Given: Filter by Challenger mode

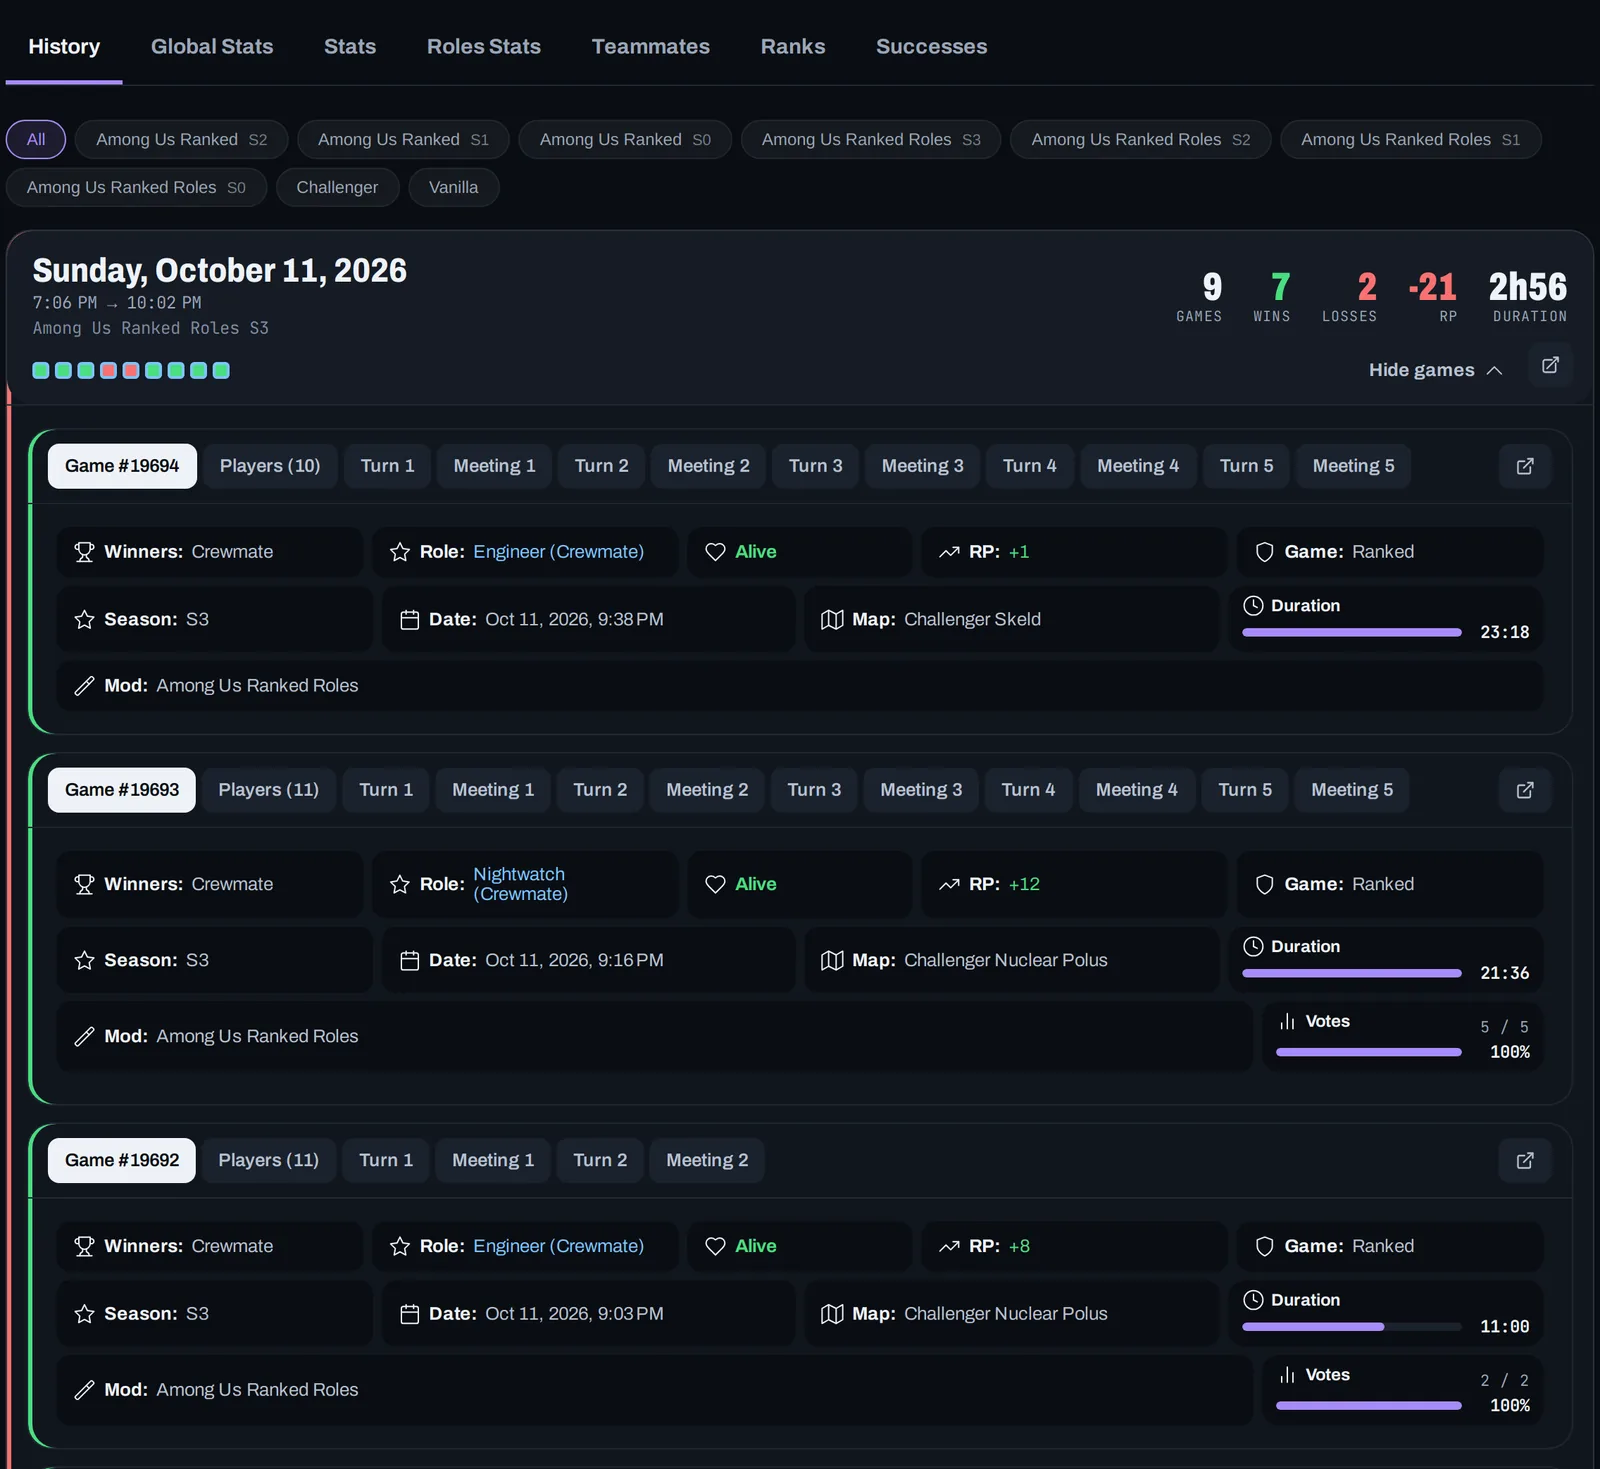Looking at the screenshot, I should click(x=337, y=187).
